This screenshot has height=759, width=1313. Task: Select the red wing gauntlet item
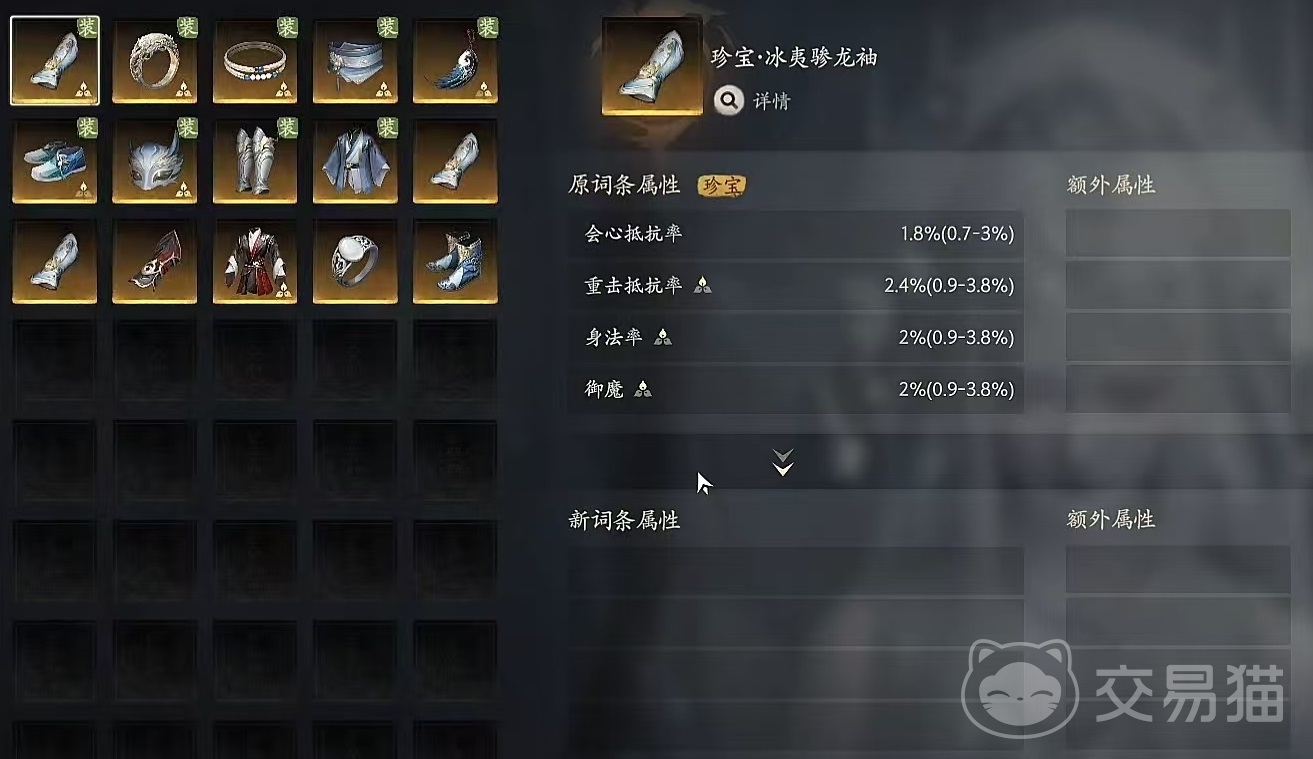[x=155, y=261]
